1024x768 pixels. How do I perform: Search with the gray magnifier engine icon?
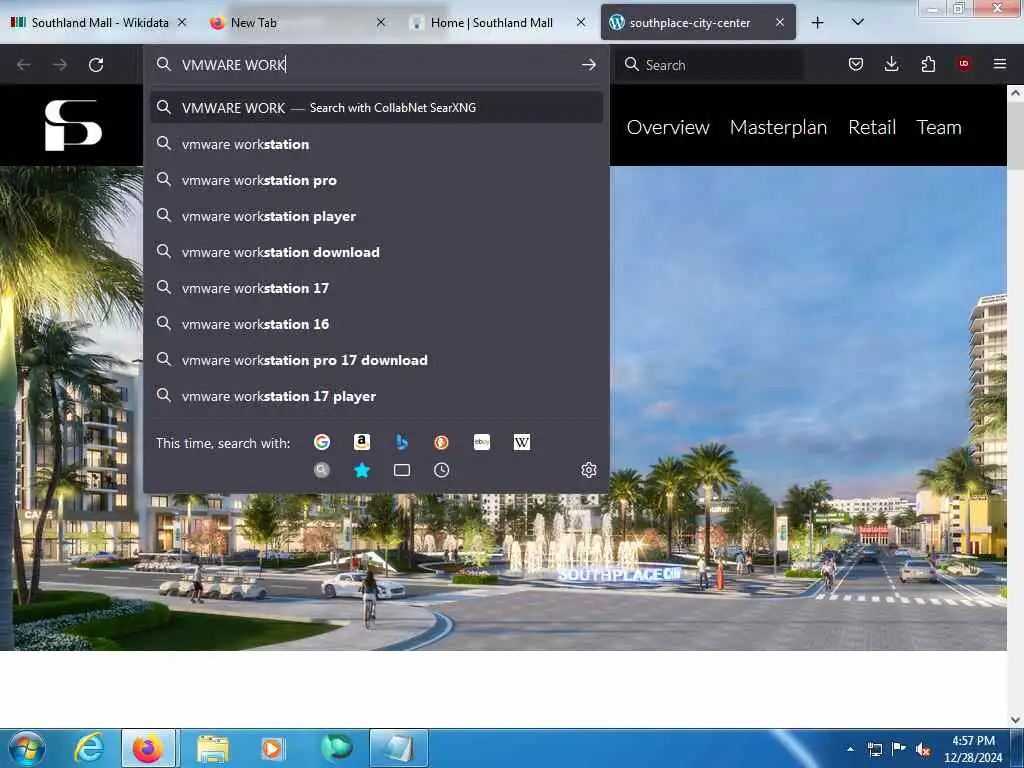[x=322, y=470]
